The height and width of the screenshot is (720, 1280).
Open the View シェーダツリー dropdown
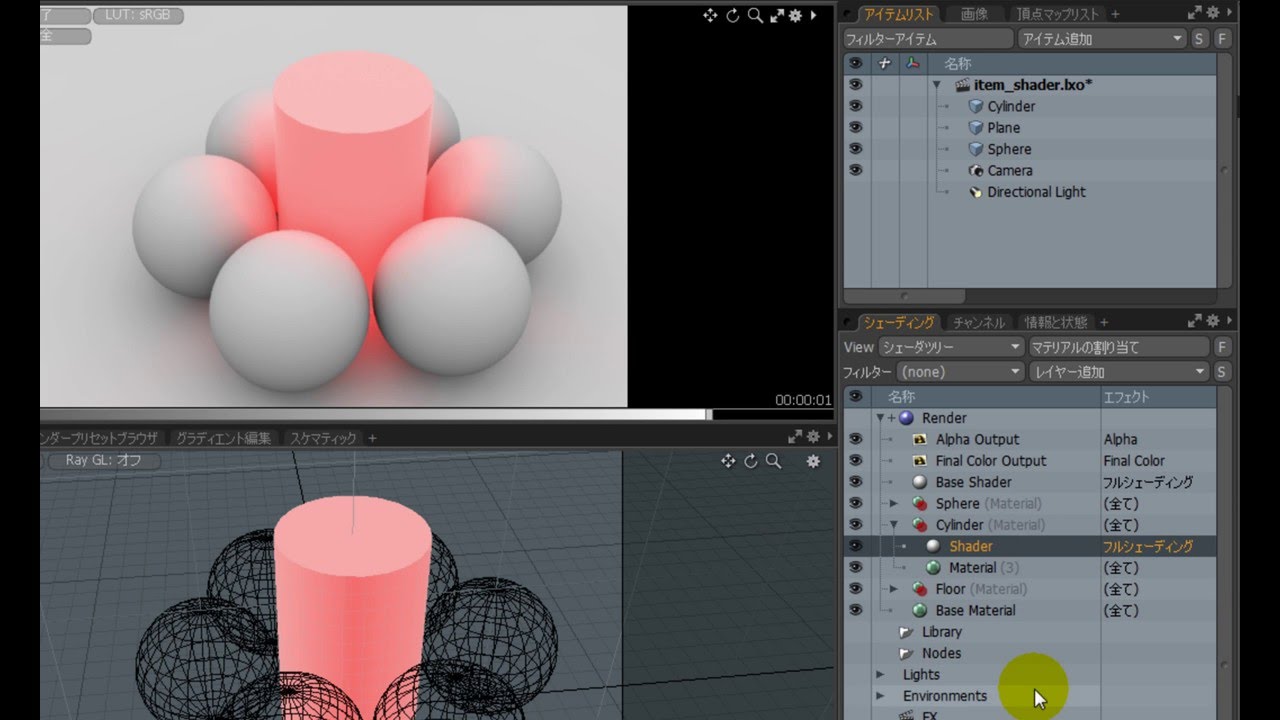pyautogui.click(x=951, y=347)
